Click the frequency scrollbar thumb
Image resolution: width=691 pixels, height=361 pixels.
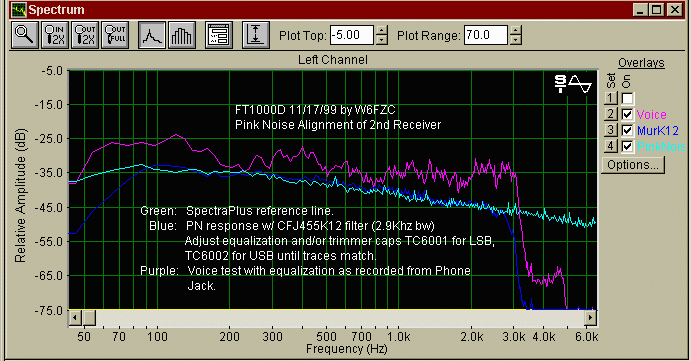coord(89,317)
